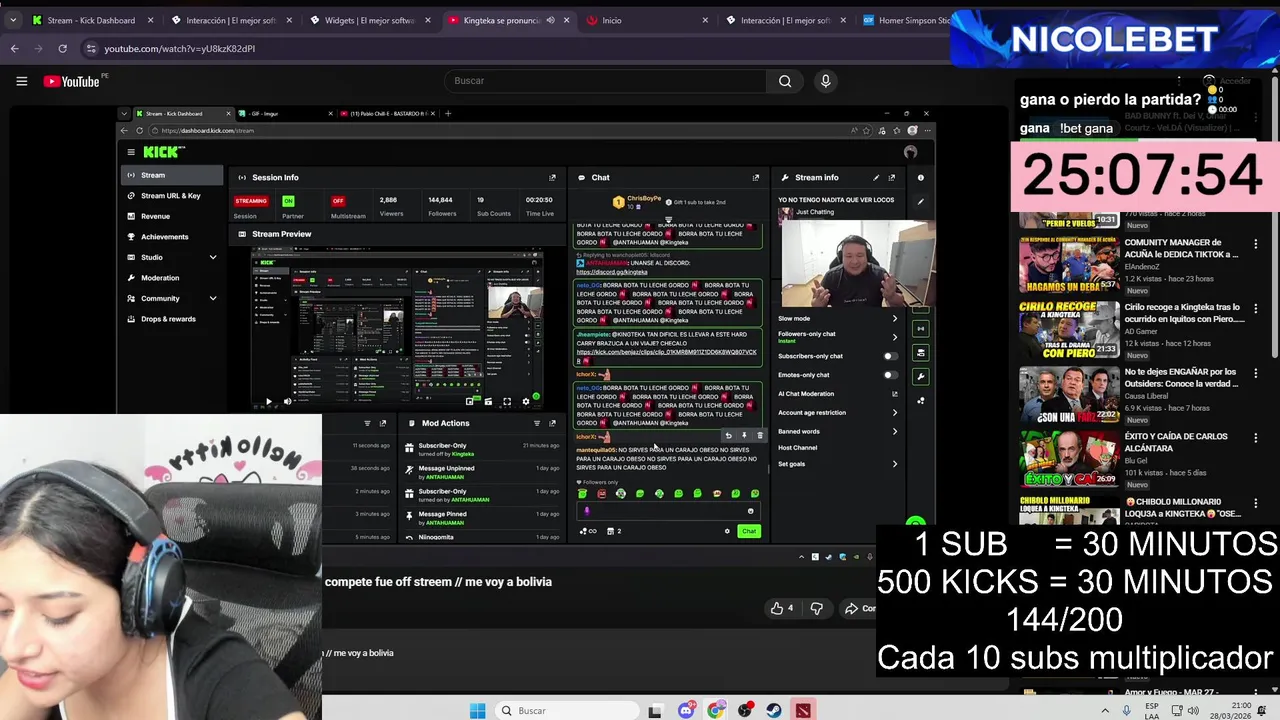
Task: Open Revenue in Kick sidebar
Action: (172, 216)
